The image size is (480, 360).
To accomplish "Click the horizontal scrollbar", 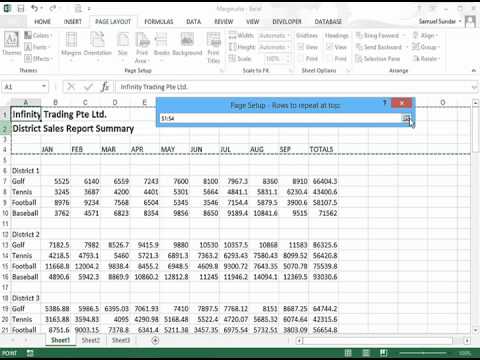I will (x=377, y=341).
